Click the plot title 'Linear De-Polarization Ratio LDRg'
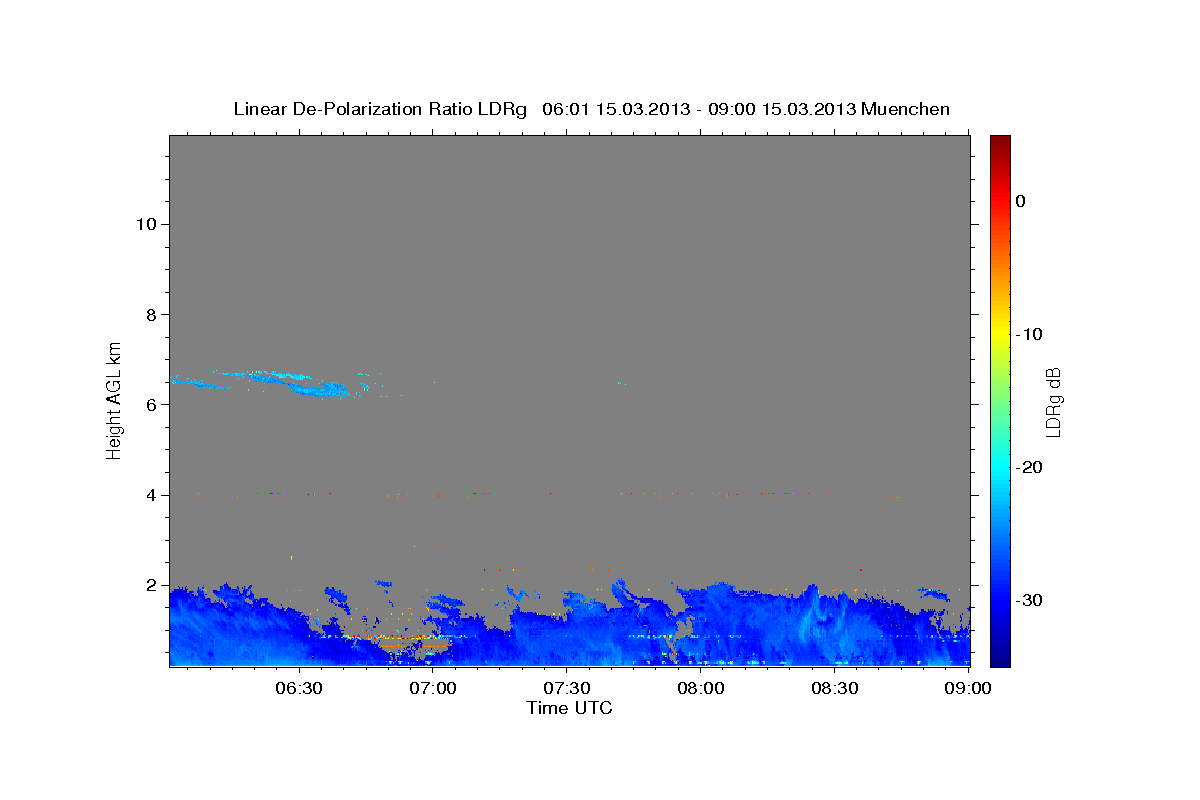Viewport: 1200px width, 800px height. (x=380, y=109)
